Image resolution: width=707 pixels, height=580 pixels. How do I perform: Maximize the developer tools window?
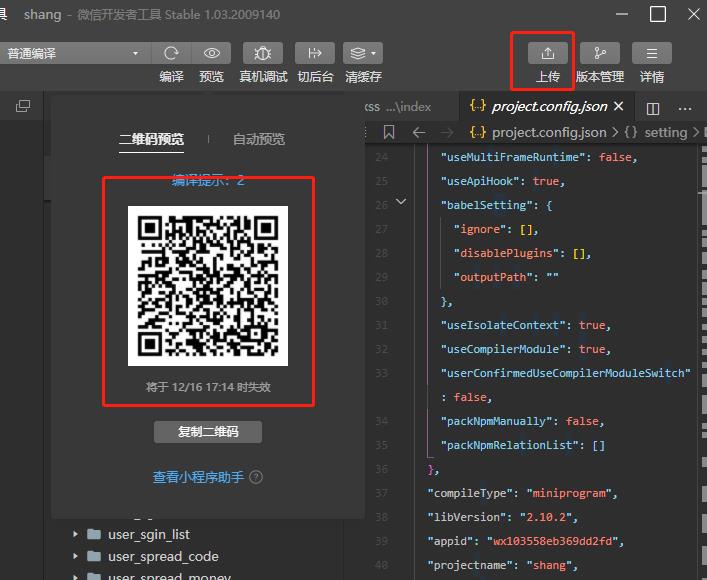point(657,14)
